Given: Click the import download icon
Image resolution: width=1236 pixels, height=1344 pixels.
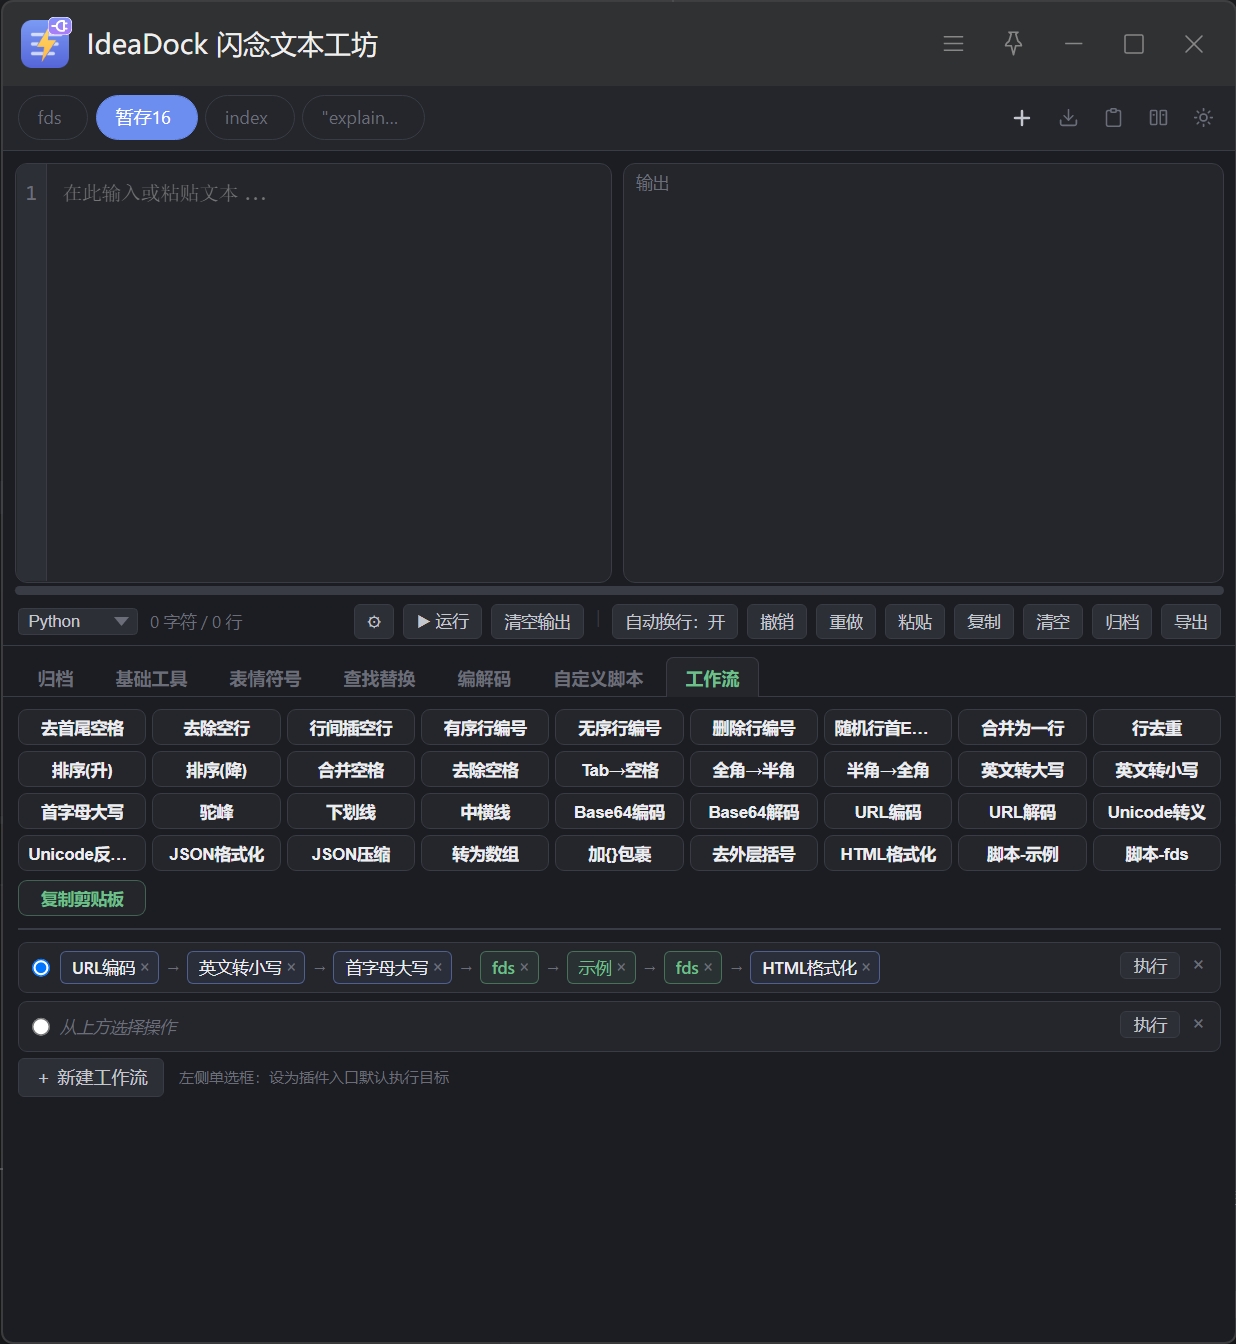Looking at the screenshot, I should [x=1068, y=118].
